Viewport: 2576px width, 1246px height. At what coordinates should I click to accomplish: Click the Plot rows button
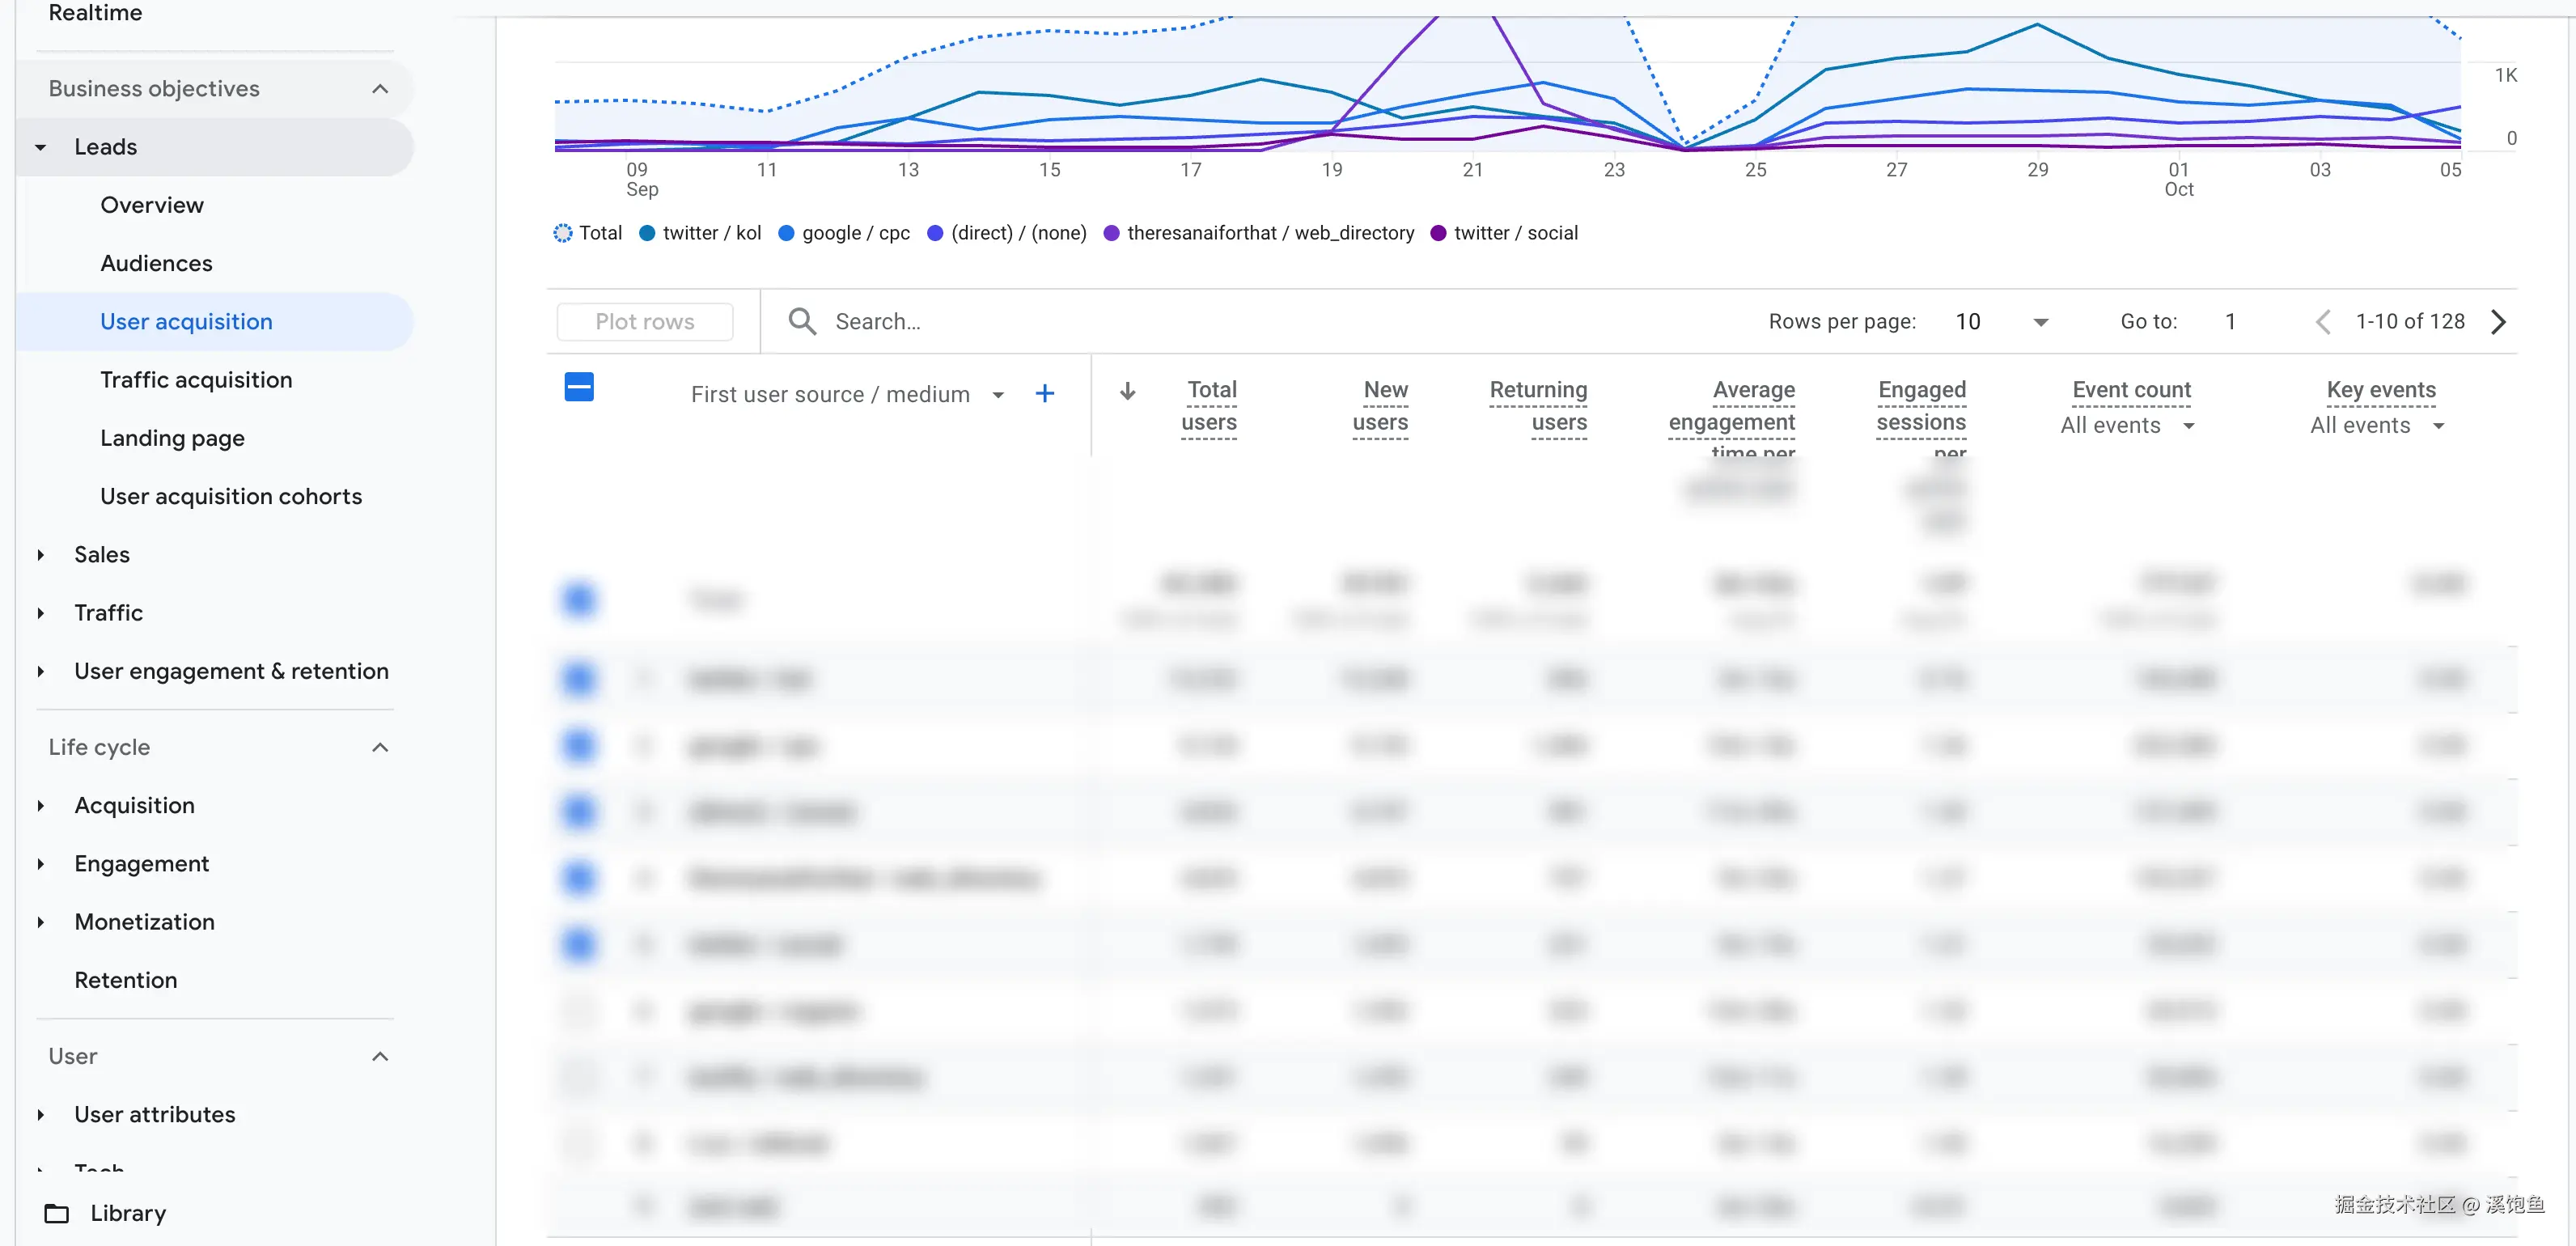[644, 321]
